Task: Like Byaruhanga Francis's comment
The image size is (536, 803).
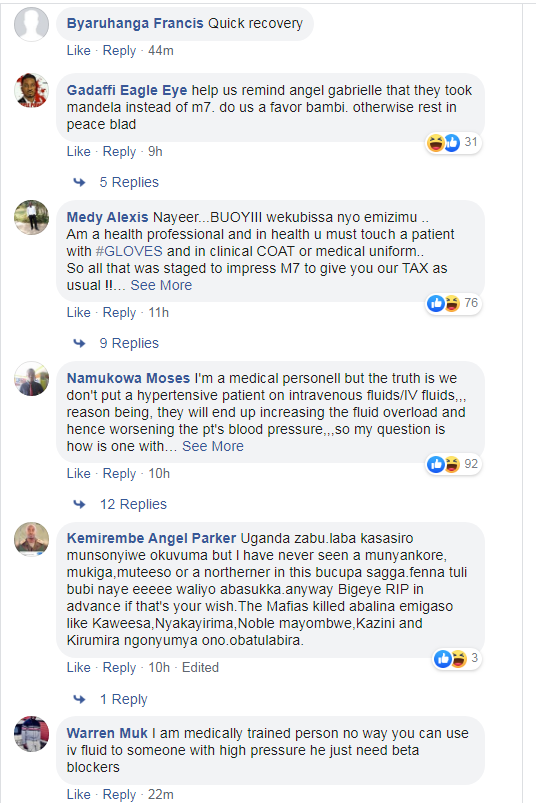Action: (78, 51)
